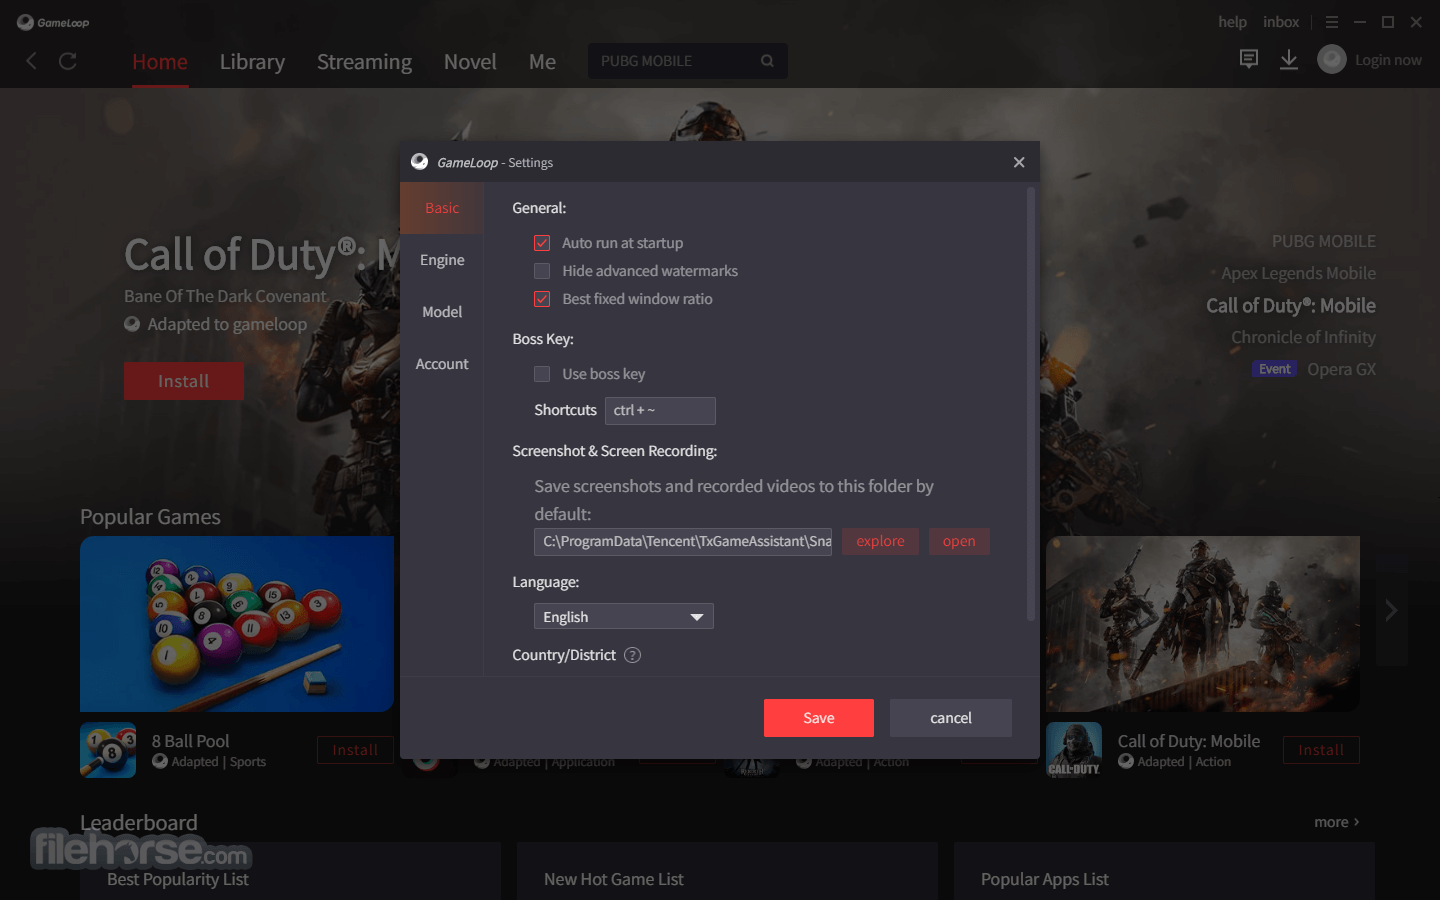Install Call of Duty from the banner
1440x900 pixels.
[184, 381]
